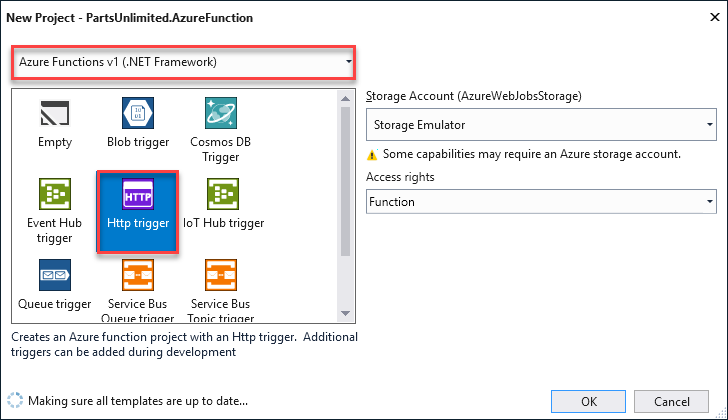Select the Service Bus Topic trigger icon

(x=221, y=275)
